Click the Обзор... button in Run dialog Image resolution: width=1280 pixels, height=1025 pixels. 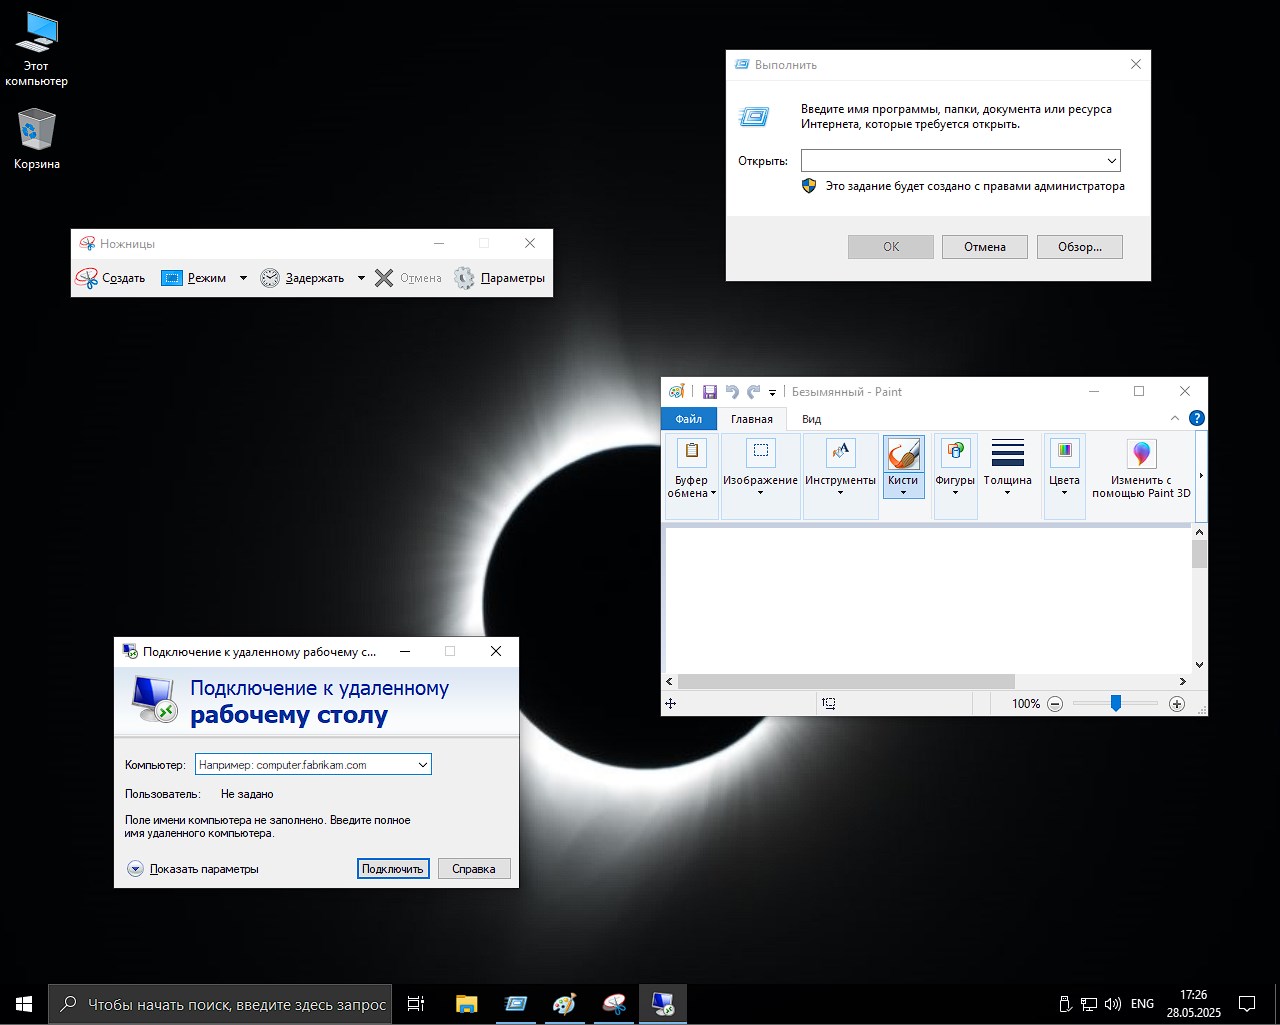tap(1079, 247)
